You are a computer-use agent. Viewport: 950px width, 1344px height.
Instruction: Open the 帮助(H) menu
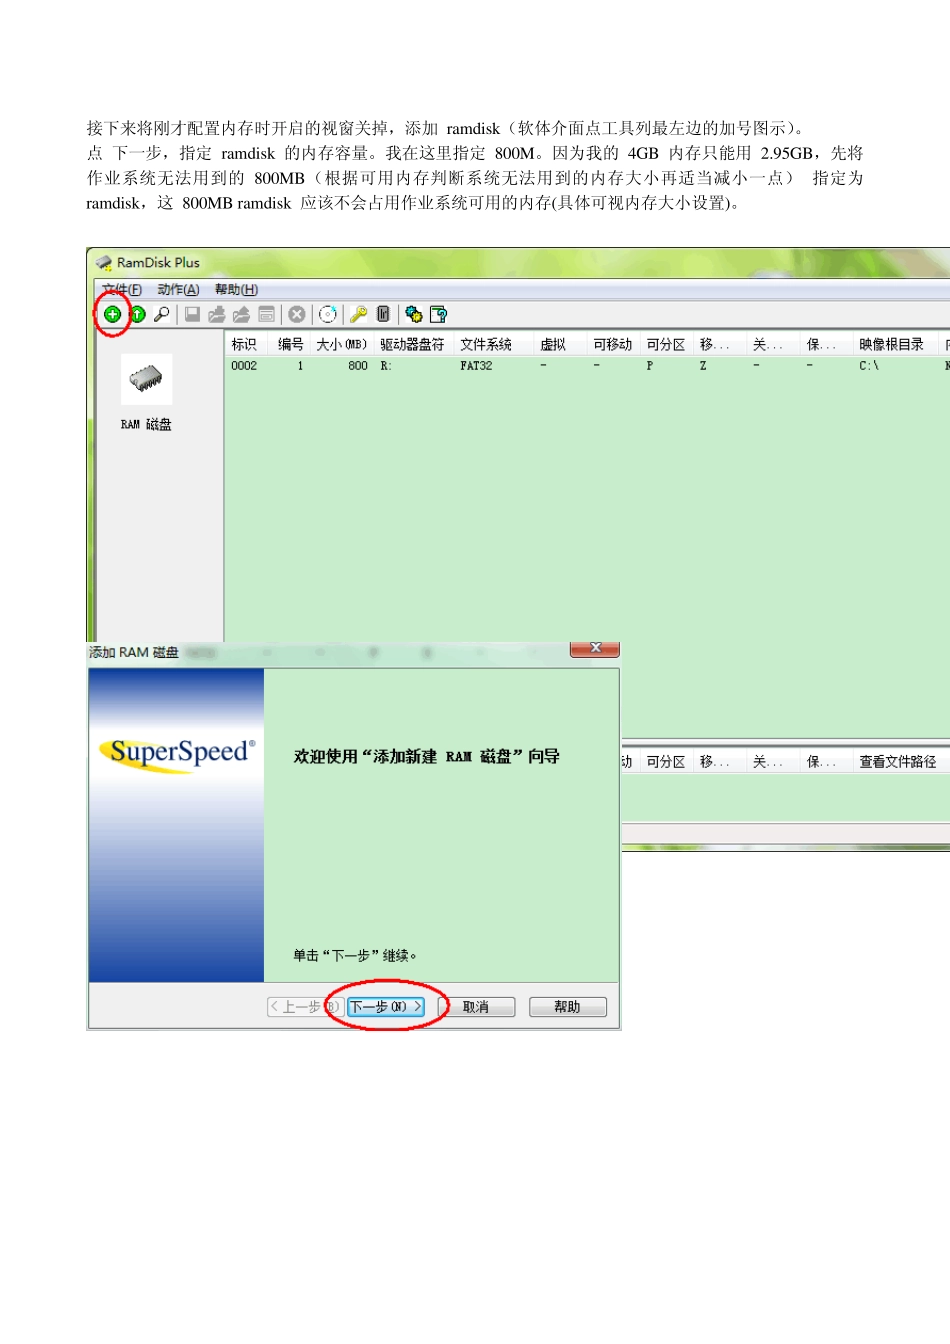(x=236, y=290)
